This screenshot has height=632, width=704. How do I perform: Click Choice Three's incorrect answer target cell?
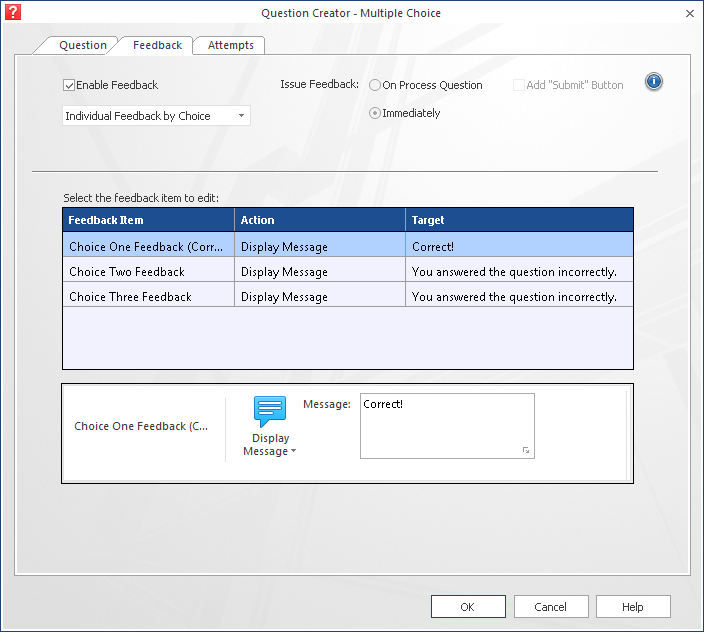pos(519,295)
